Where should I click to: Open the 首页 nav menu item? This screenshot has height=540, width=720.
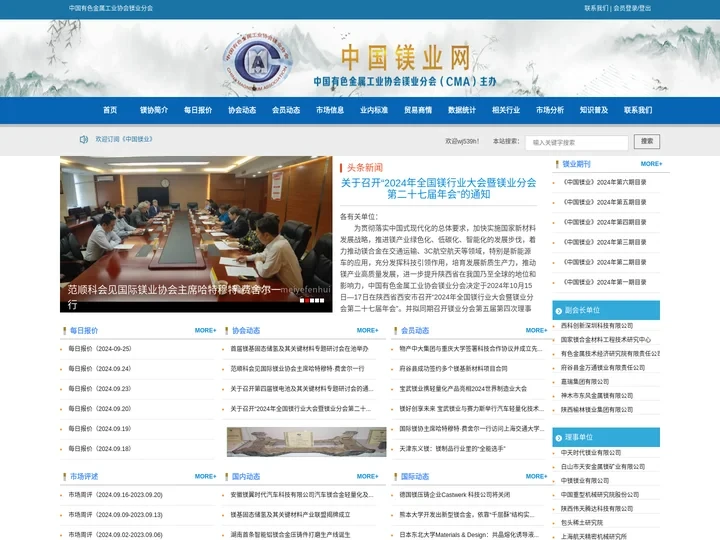click(110, 110)
